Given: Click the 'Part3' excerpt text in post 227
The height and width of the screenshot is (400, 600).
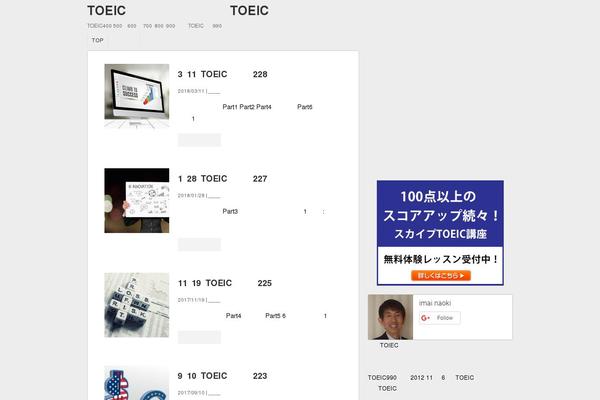Looking at the screenshot, I should click(x=230, y=211).
